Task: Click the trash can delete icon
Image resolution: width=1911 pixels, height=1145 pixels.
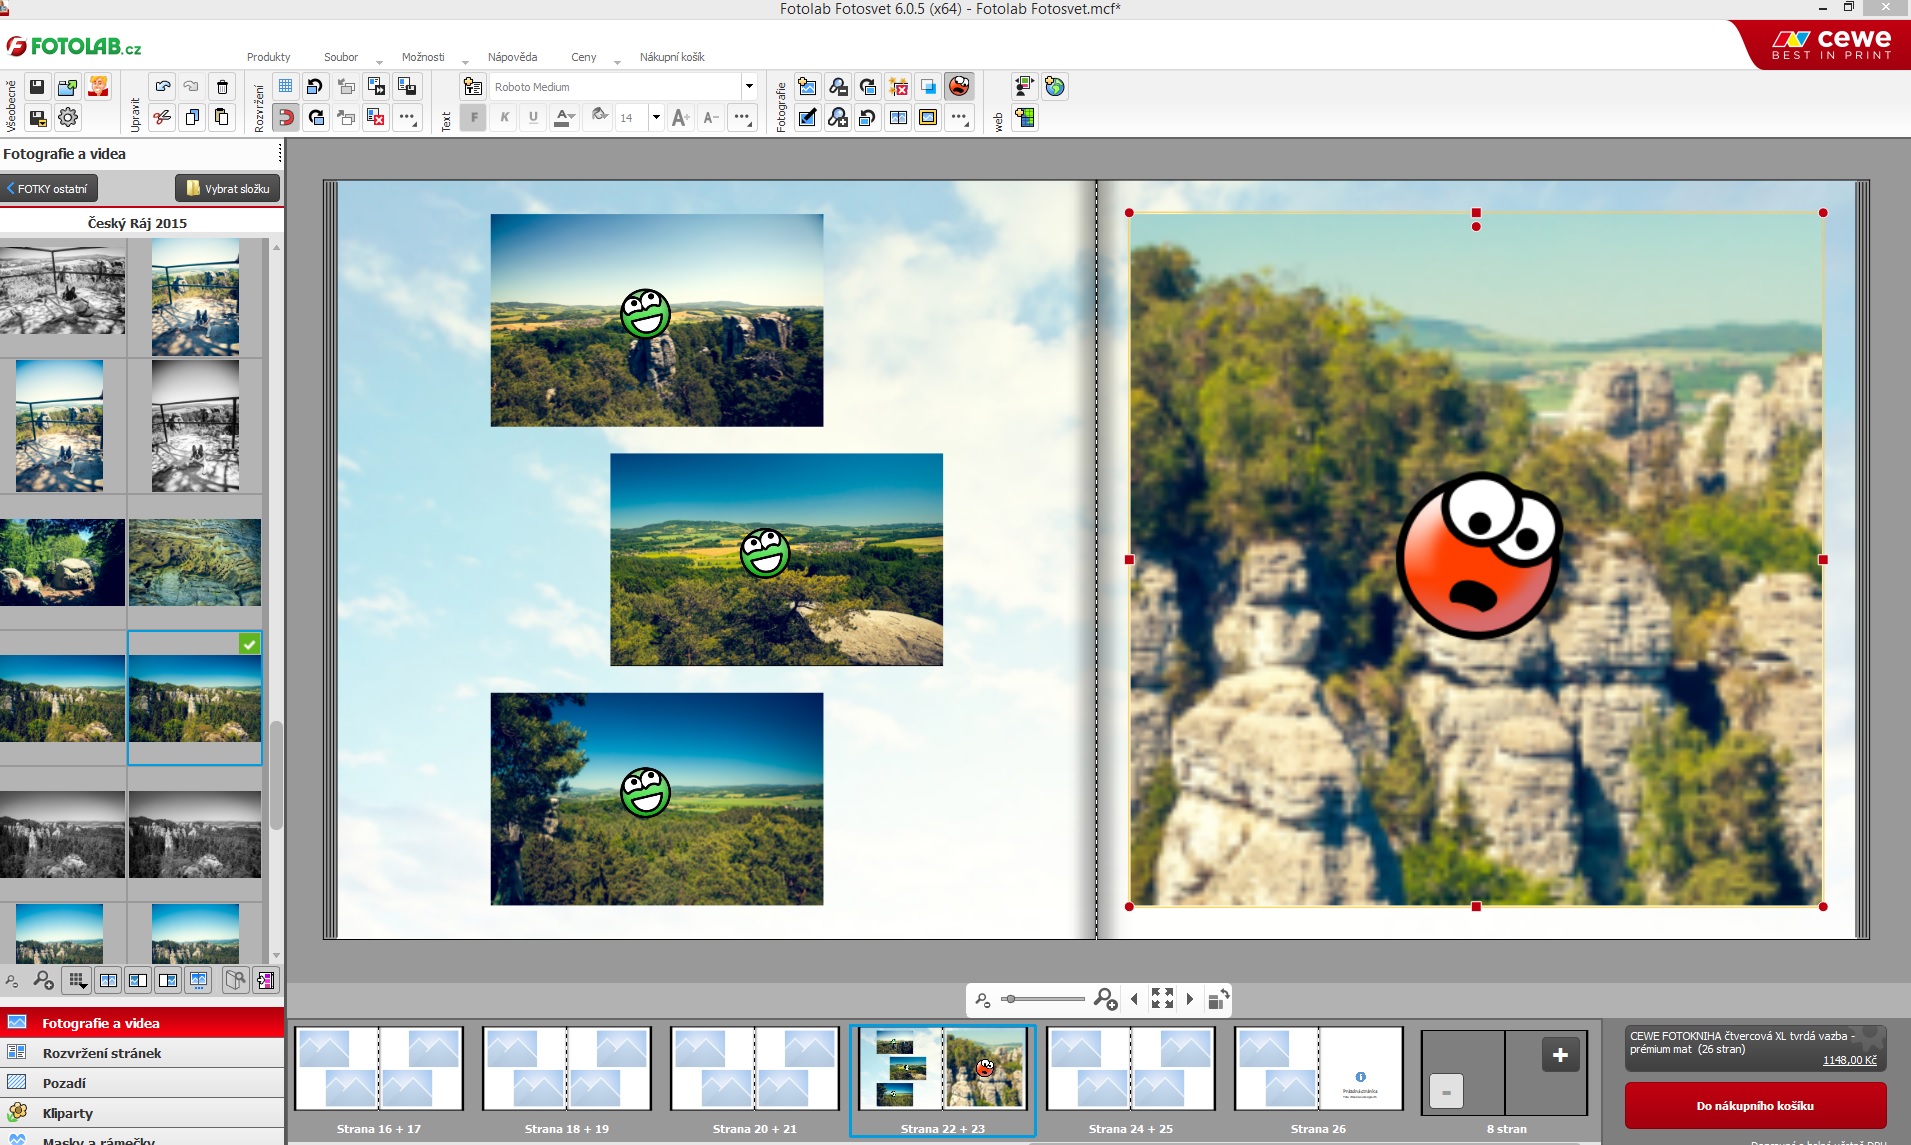Action: coord(222,87)
